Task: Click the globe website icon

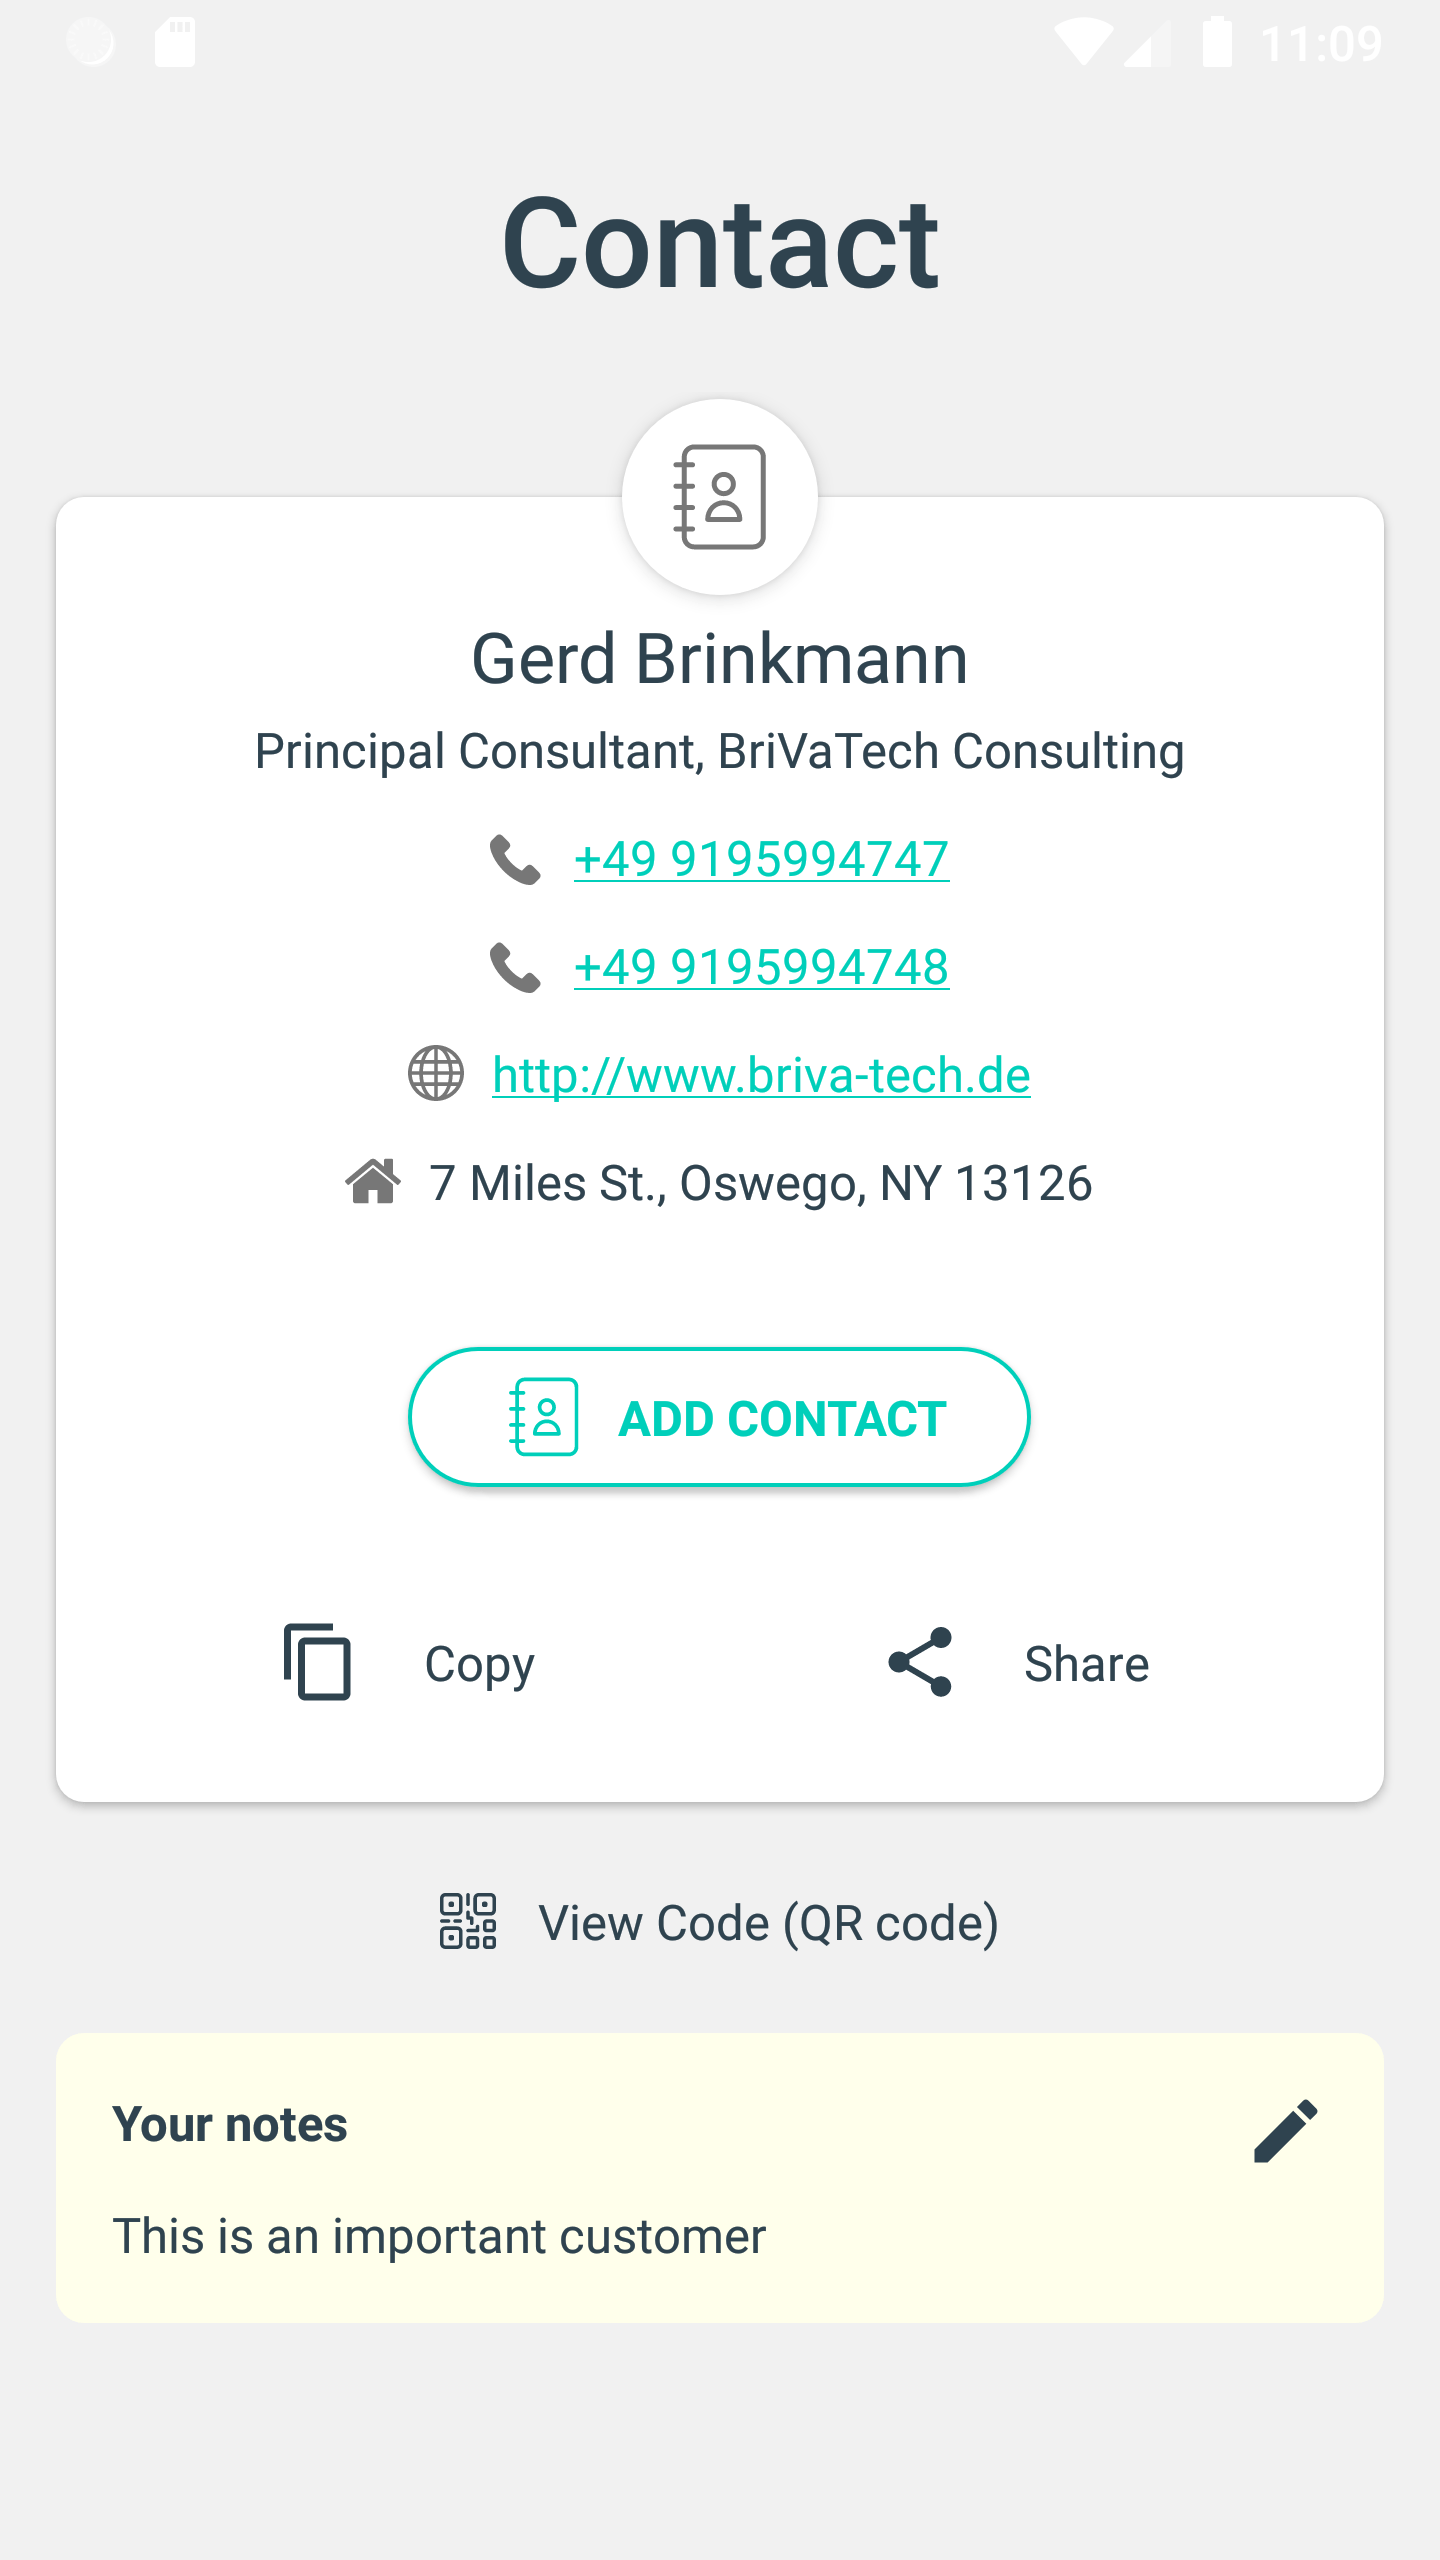Action: pos(436,1074)
